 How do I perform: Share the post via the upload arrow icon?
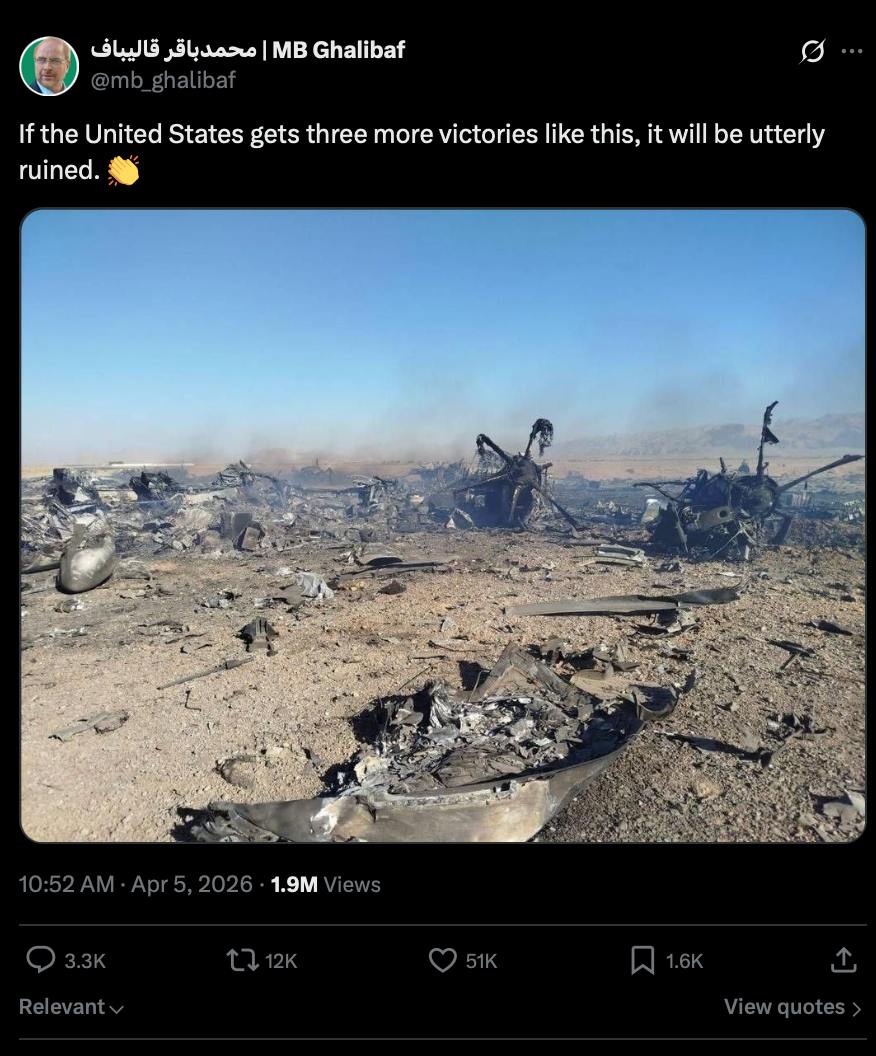tap(844, 960)
